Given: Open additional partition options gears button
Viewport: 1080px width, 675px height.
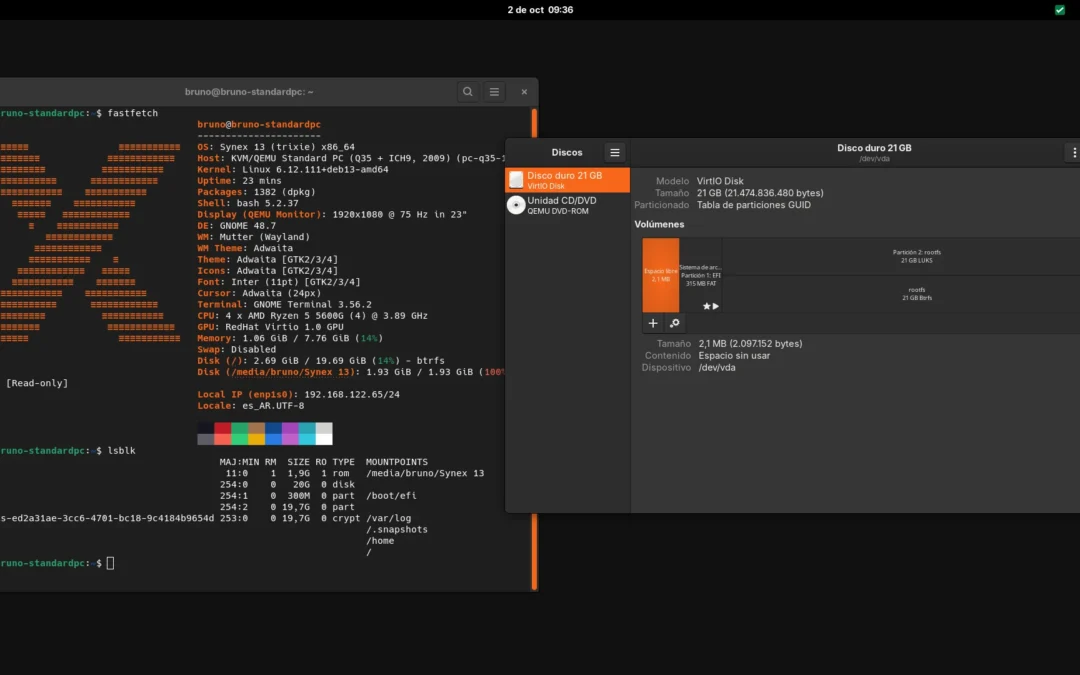Looking at the screenshot, I should pyautogui.click(x=674, y=323).
